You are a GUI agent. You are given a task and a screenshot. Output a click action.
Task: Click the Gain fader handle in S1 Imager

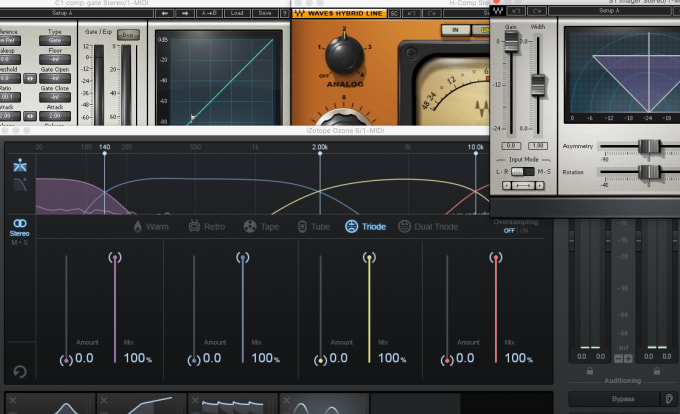click(x=511, y=42)
